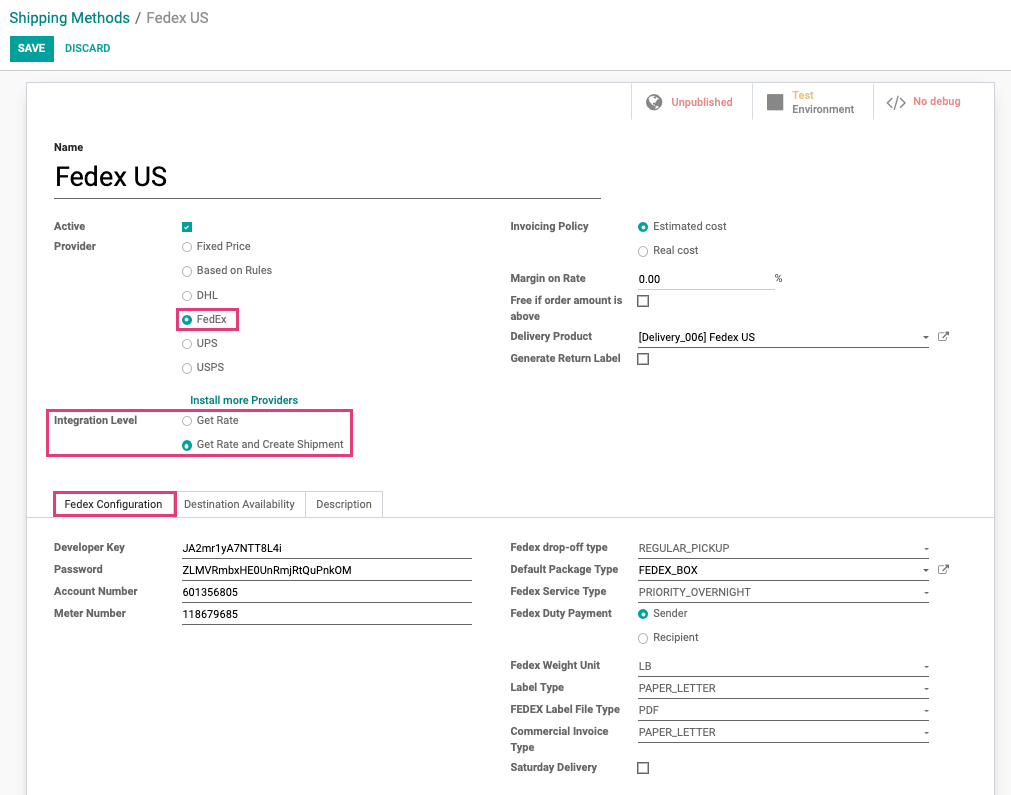
Task: Edit the Name field Fedex US
Action: click(328, 177)
